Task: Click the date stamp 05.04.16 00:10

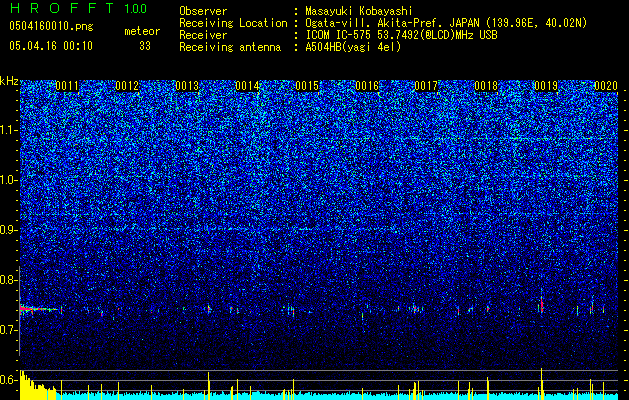Action: [x=51, y=46]
